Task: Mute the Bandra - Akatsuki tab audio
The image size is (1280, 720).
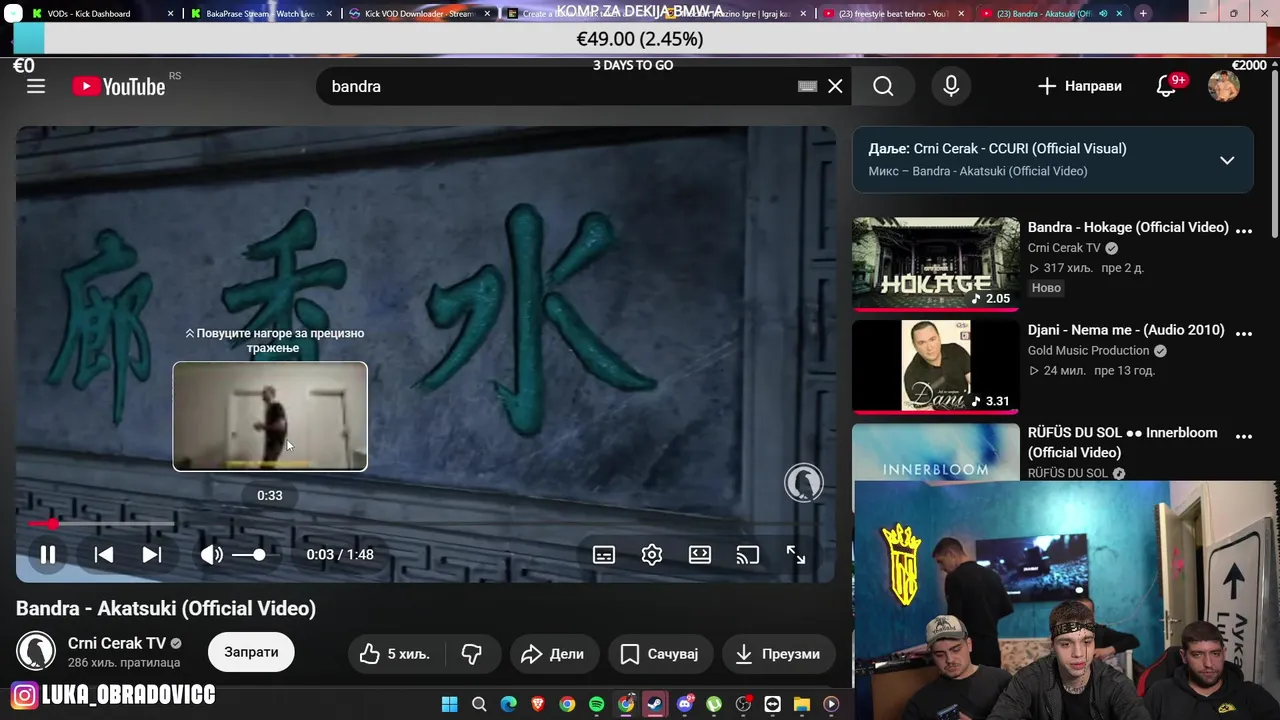Action: pos(1103,13)
